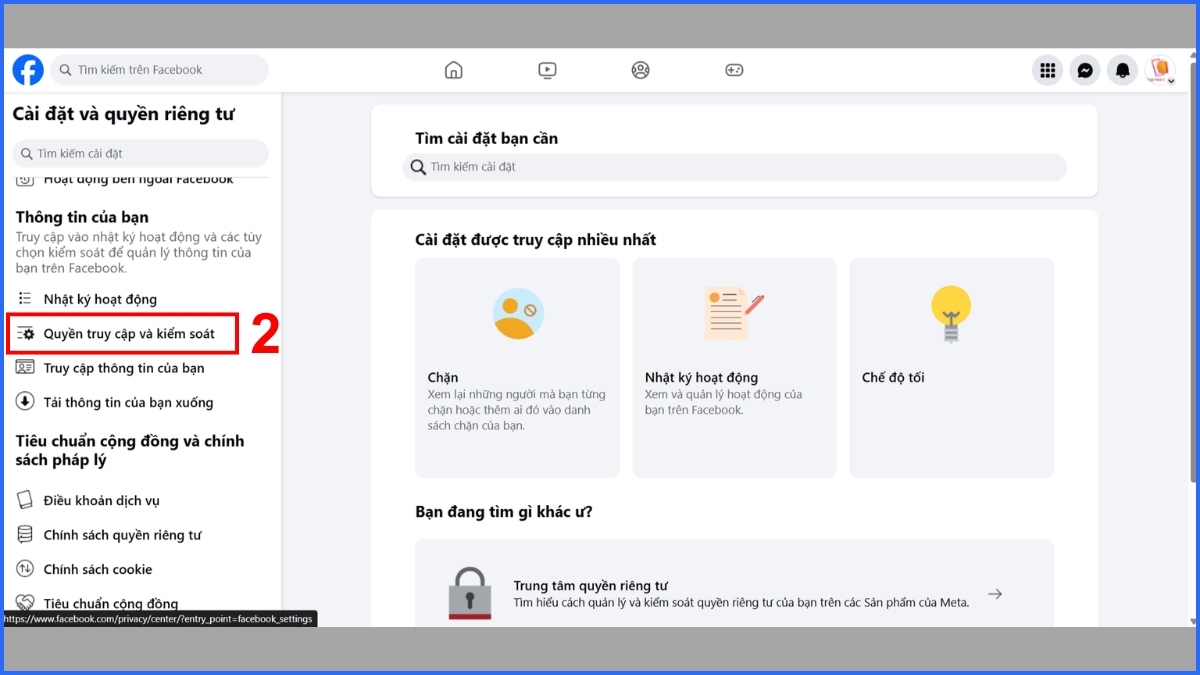
Task: Select the Home icon in top navigation
Action: [453, 70]
